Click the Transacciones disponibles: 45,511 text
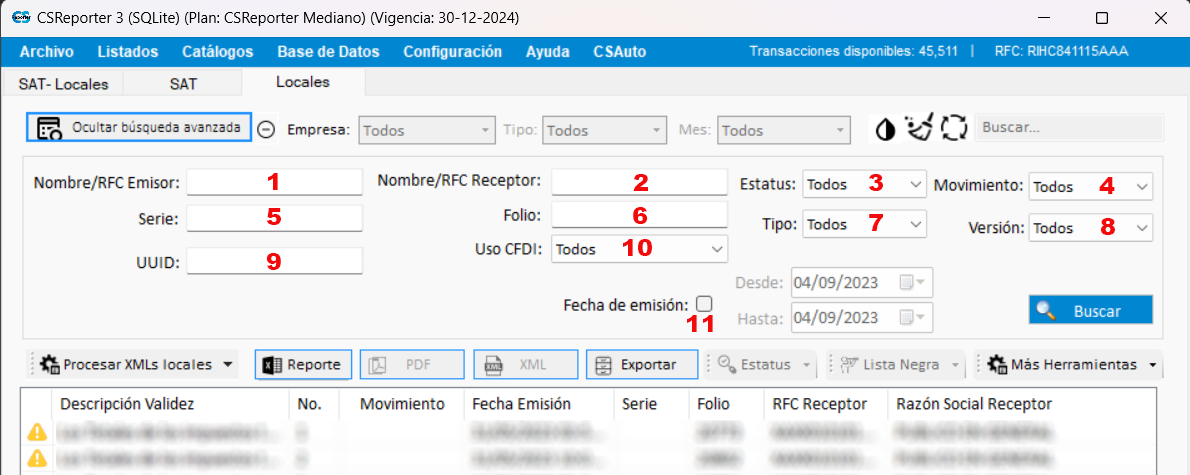The width and height of the screenshot is (1190, 475). tap(853, 52)
